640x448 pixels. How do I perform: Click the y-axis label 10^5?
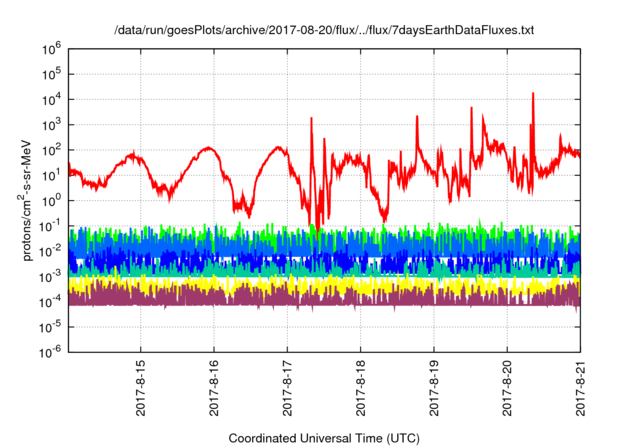(51, 75)
